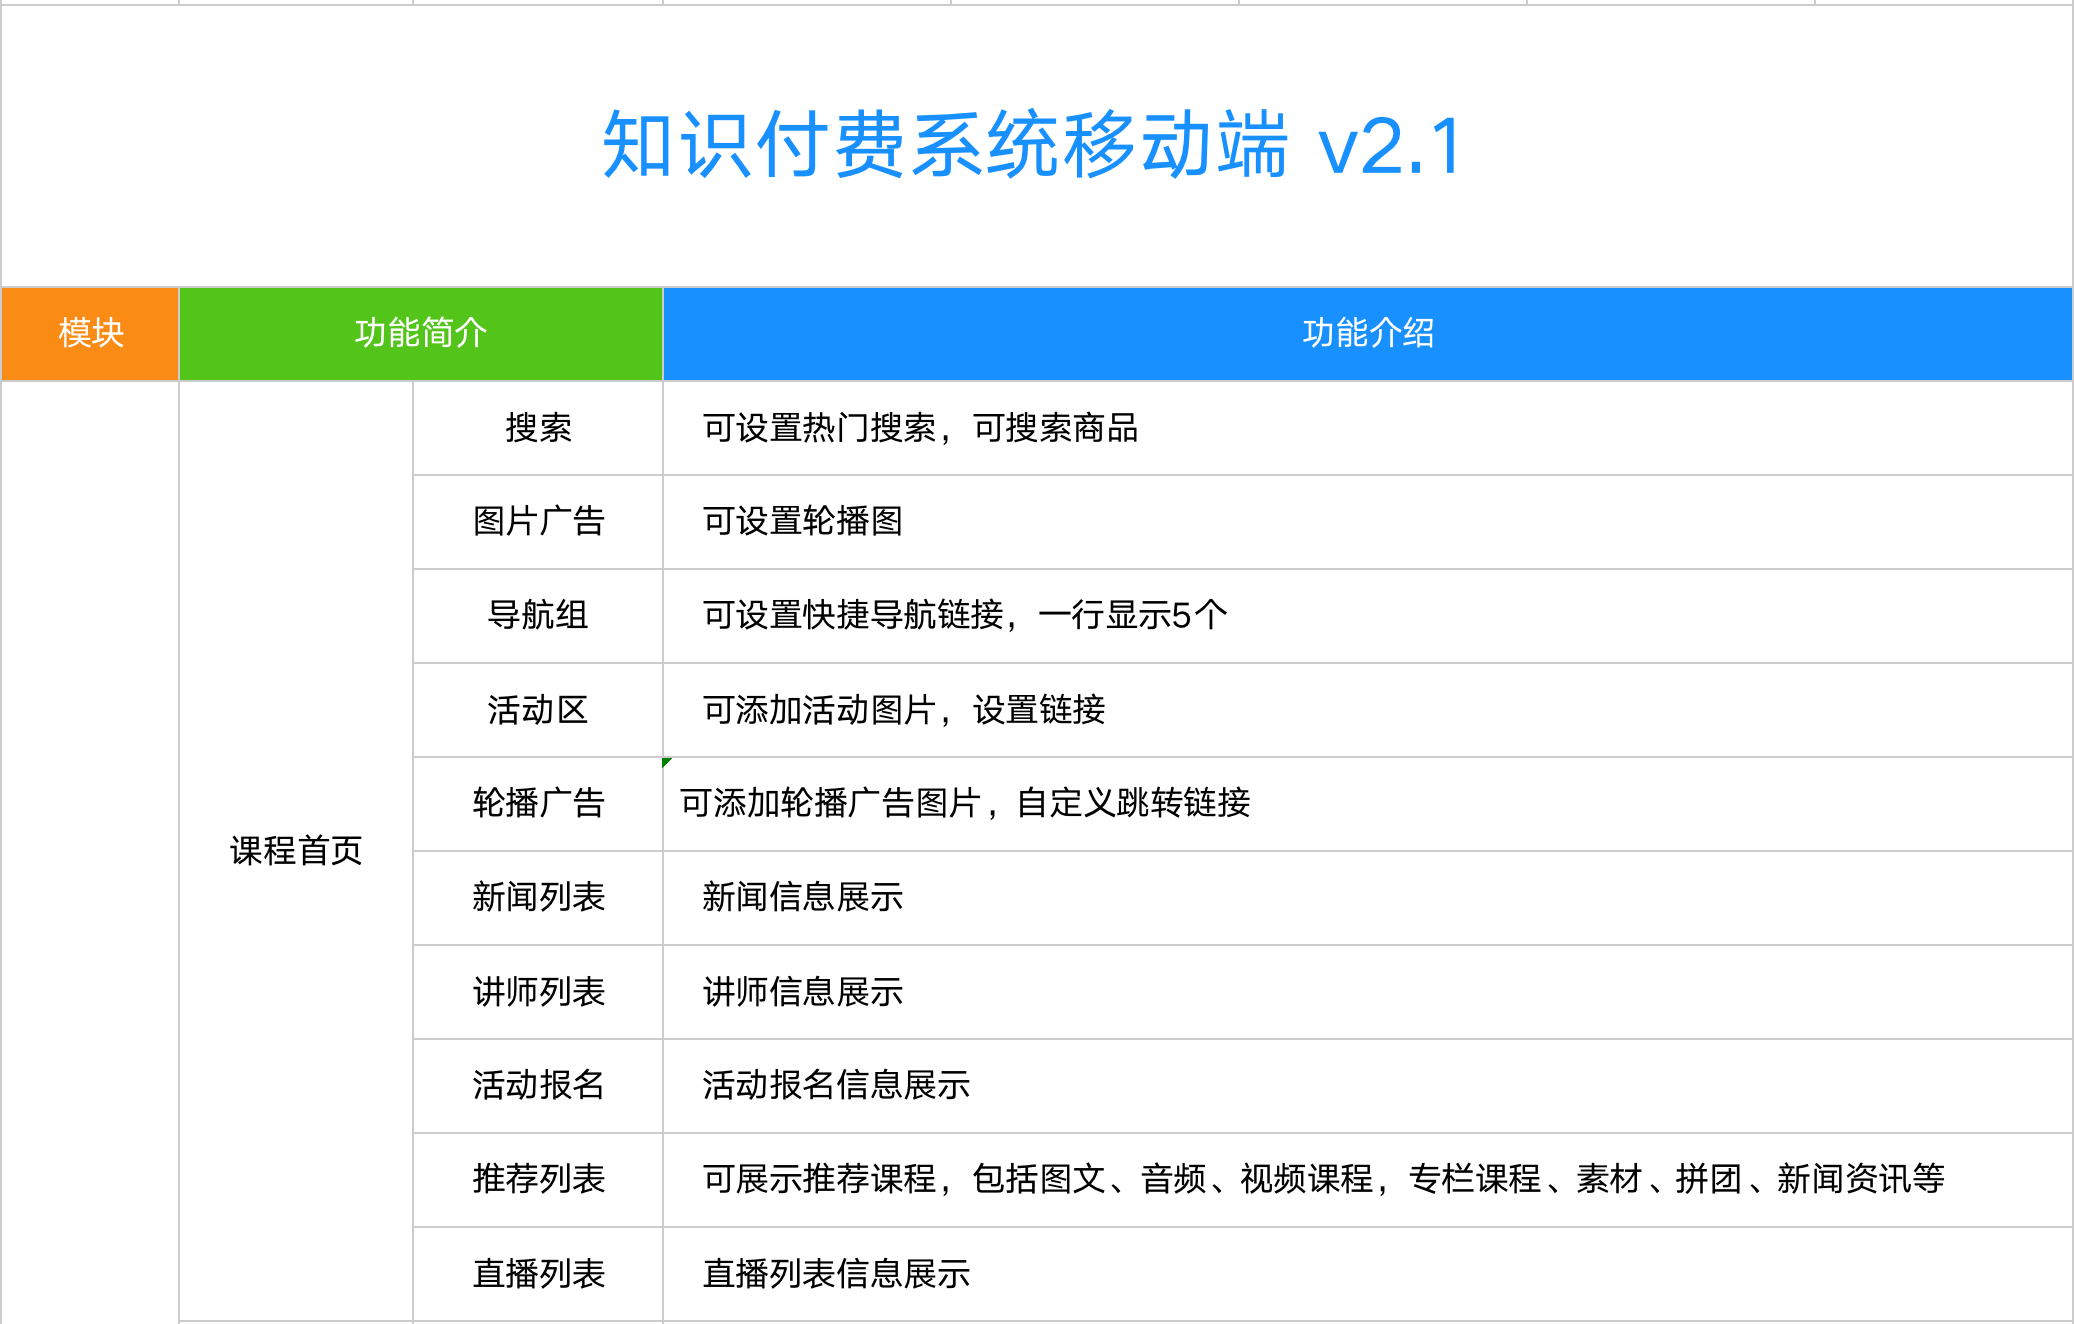Viewport: 2074px width, 1324px height.
Task: Select the green 功能简介 header cell
Action: point(420,333)
